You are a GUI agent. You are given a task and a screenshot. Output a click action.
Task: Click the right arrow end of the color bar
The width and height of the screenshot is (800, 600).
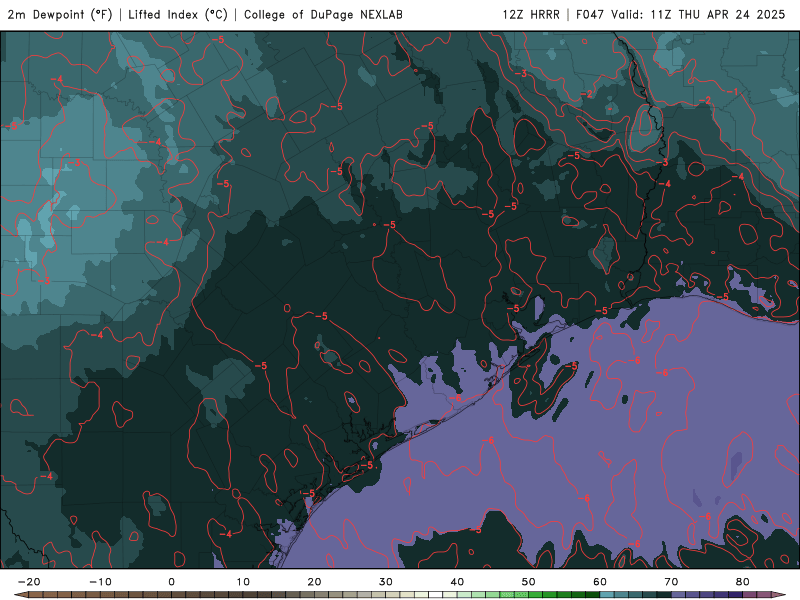pos(778,595)
